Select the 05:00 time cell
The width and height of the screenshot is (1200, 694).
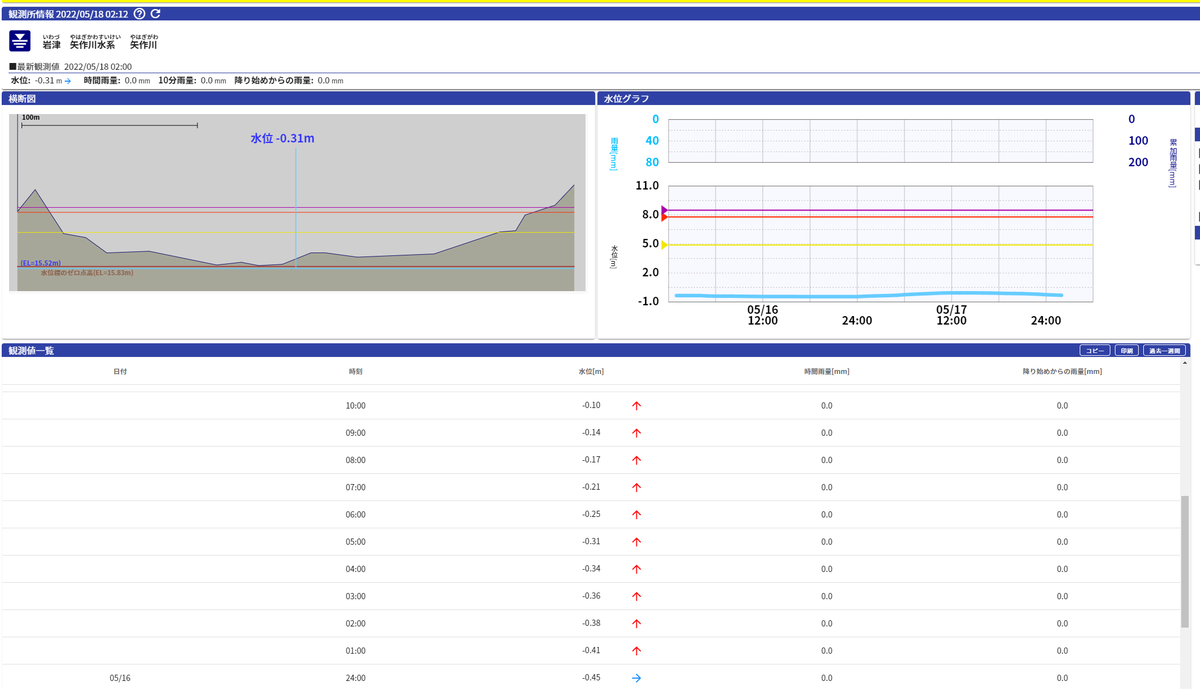click(356, 542)
